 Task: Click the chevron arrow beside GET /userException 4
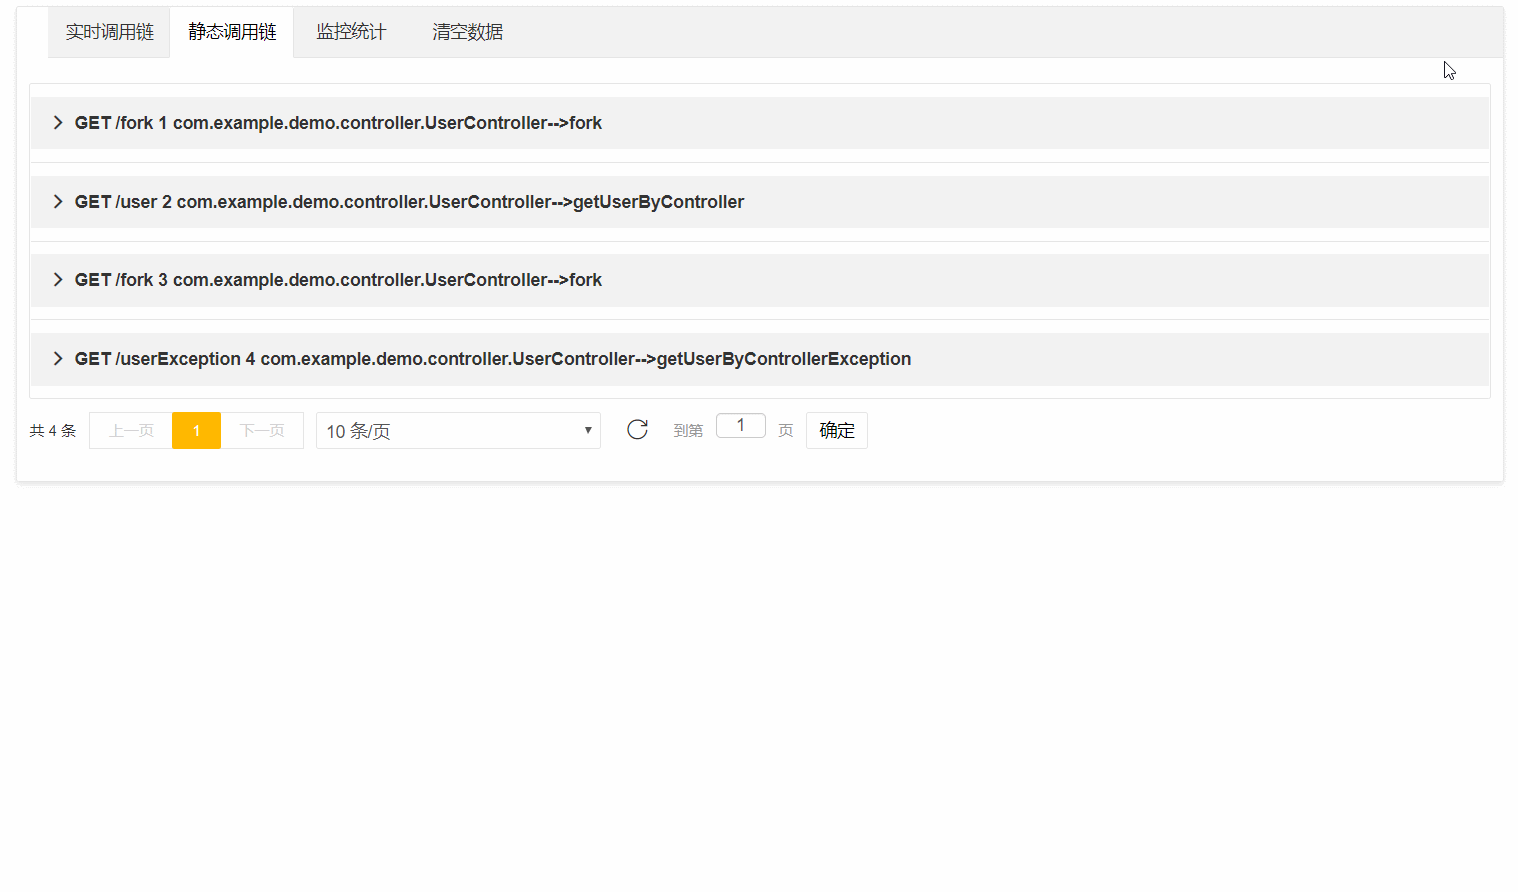coord(57,358)
